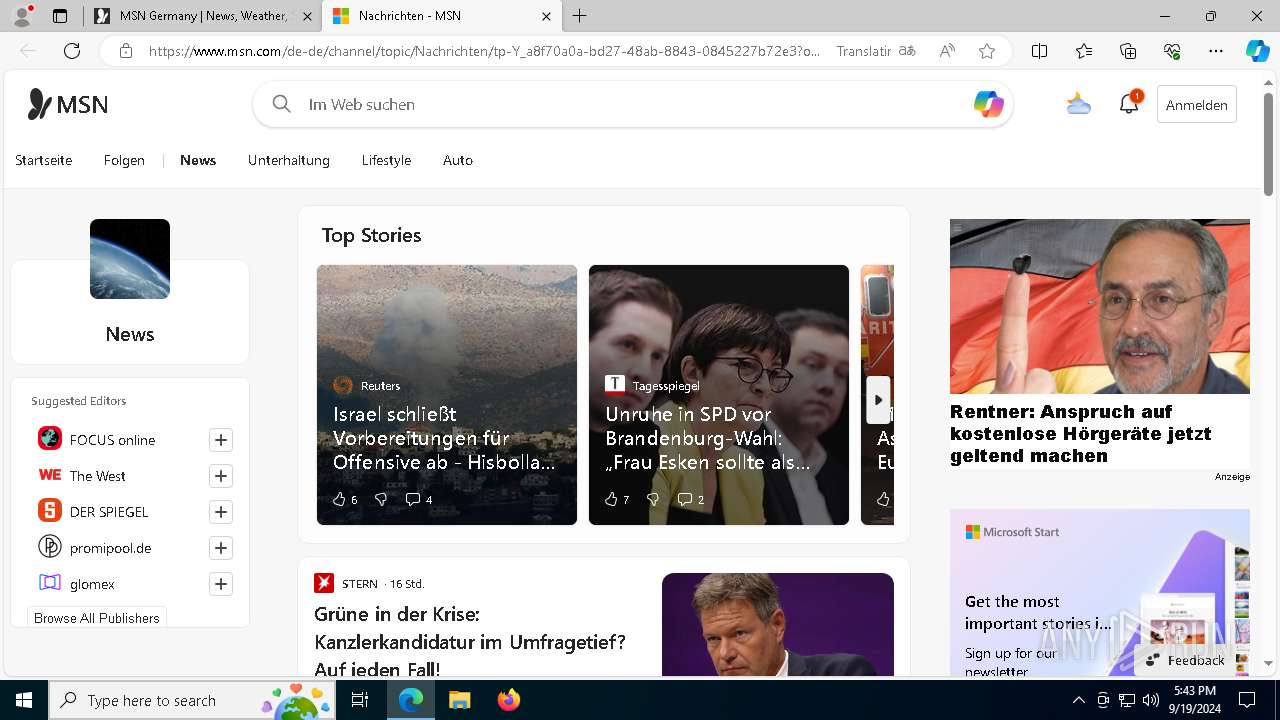Open the Feedback button
This screenshot has height=720, width=1280.
[x=1185, y=660]
